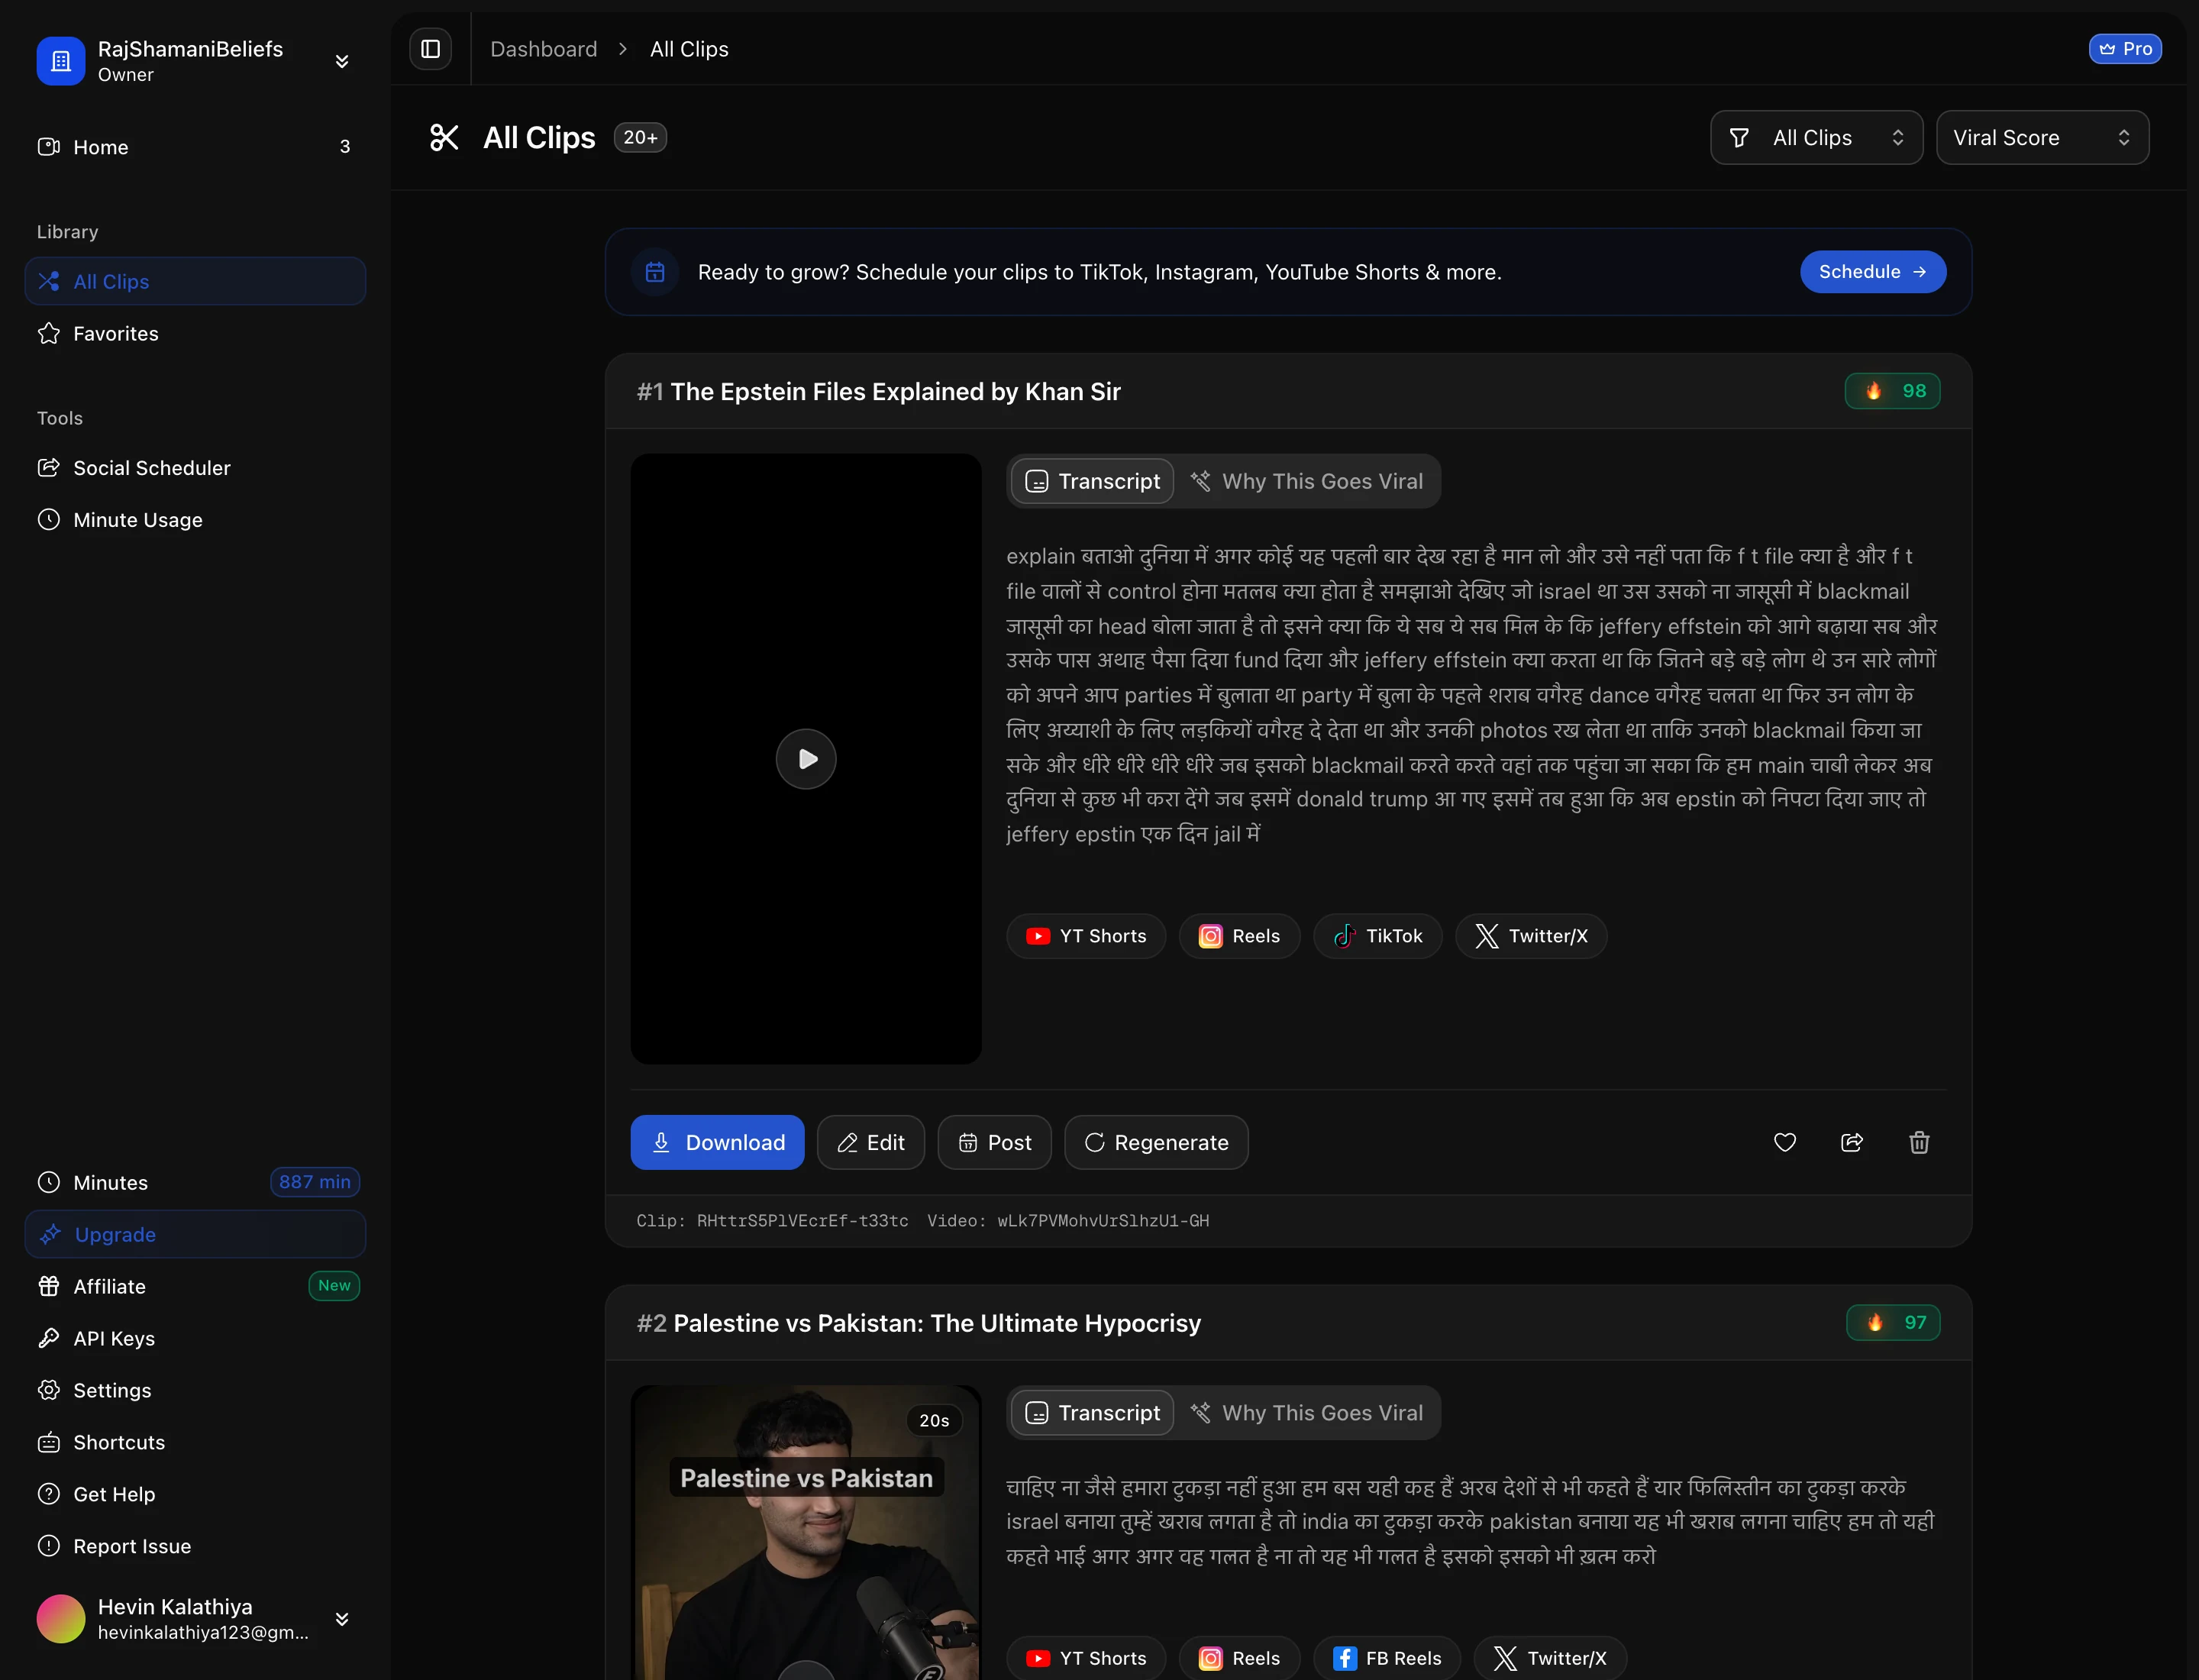The image size is (2199, 1680).
Task: Click the Hevin Kalathiya avatar
Action: coord(61,1619)
